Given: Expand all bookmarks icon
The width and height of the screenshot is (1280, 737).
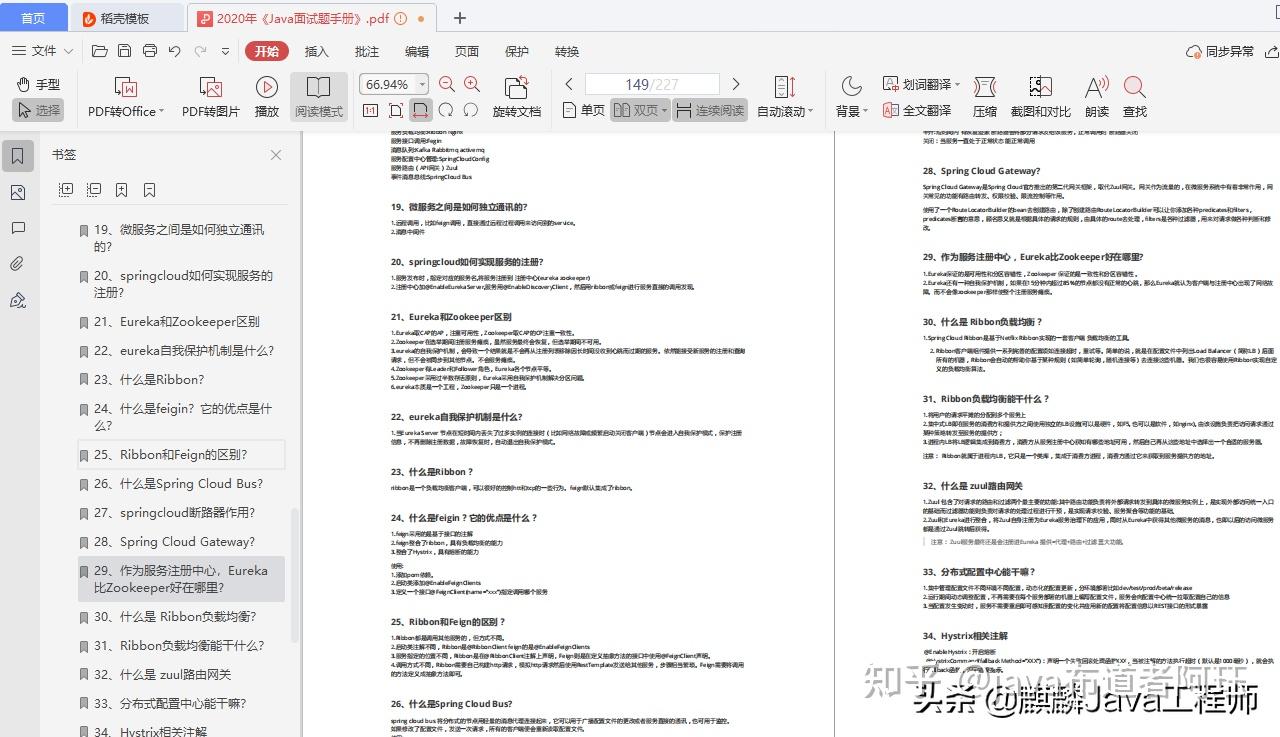Looking at the screenshot, I should click(66, 189).
